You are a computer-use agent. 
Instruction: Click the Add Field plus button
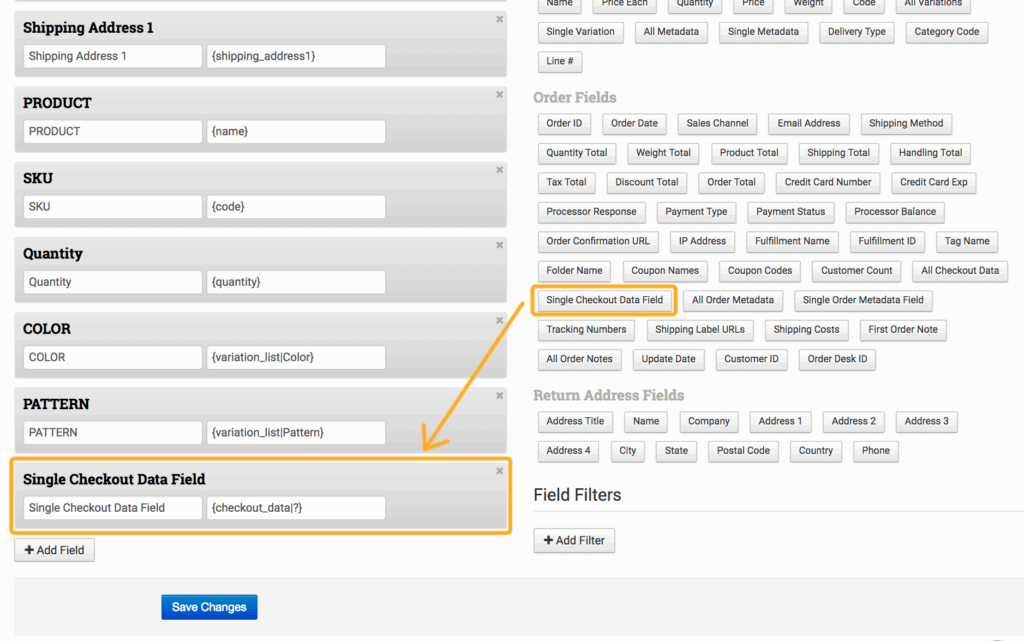point(55,550)
